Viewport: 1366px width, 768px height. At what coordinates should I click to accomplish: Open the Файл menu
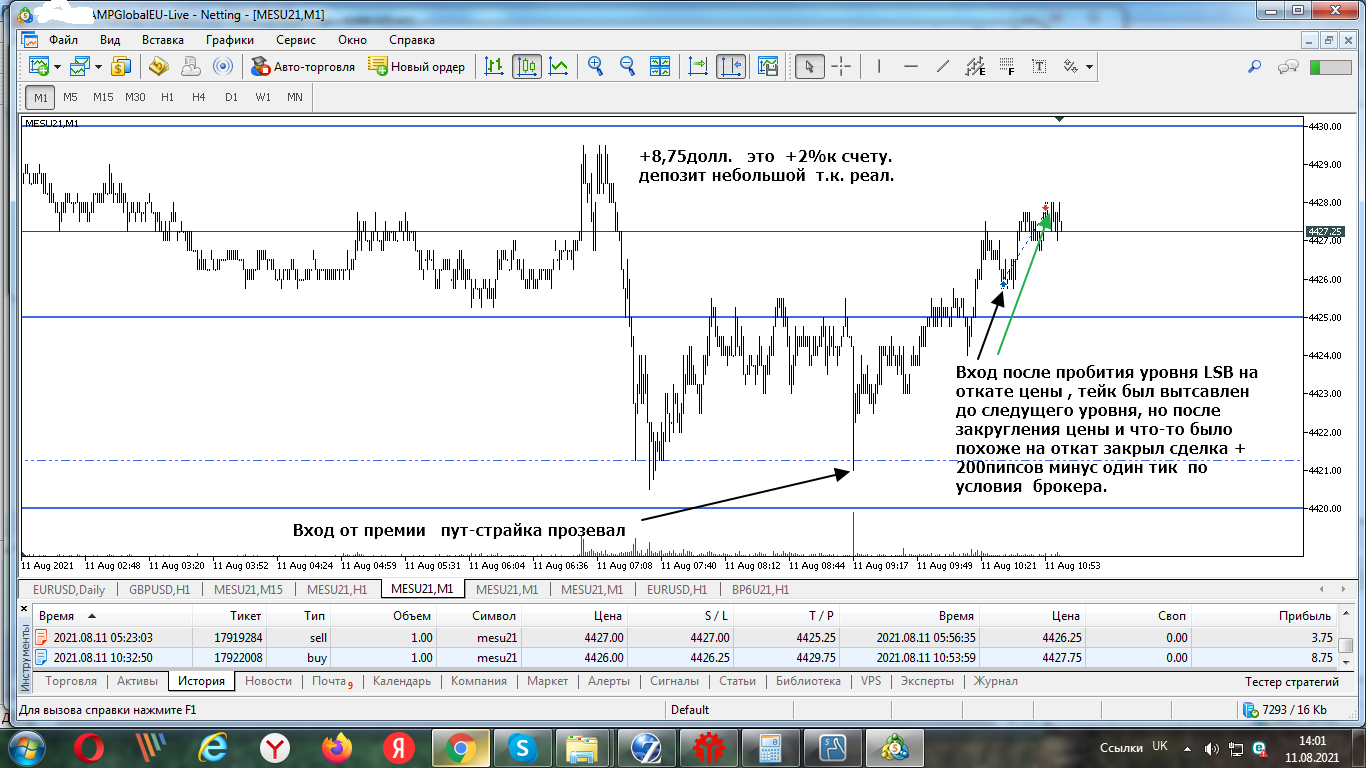[x=64, y=40]
